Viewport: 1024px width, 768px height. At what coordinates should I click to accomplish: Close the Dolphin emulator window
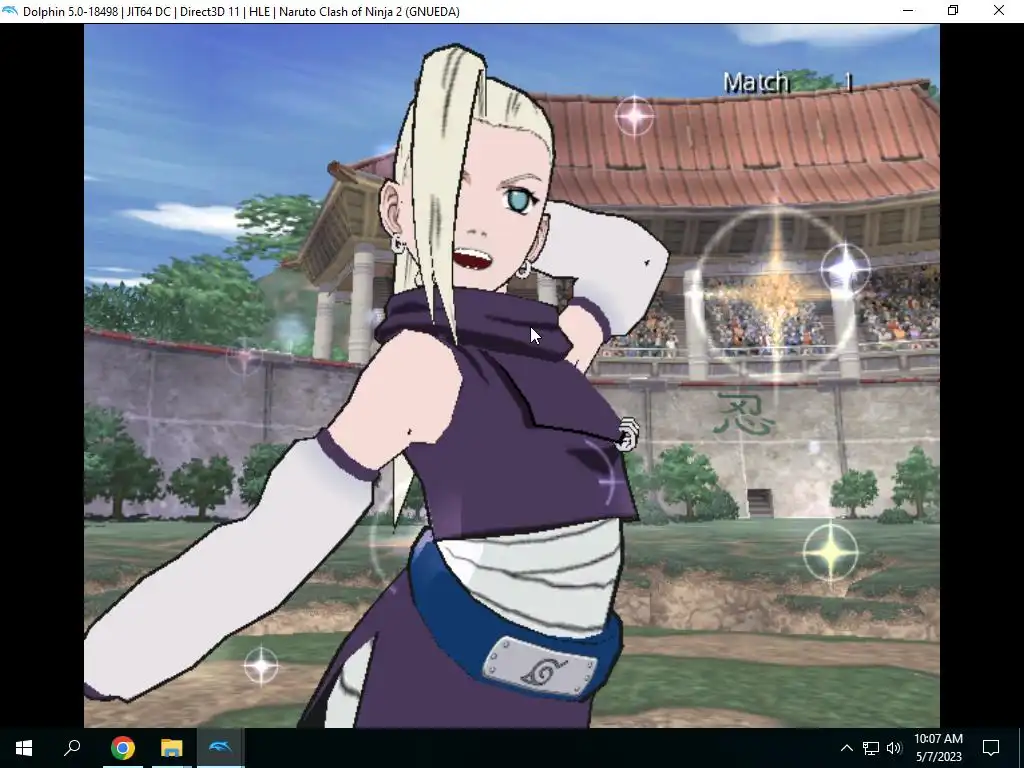(x=999, y=11)
